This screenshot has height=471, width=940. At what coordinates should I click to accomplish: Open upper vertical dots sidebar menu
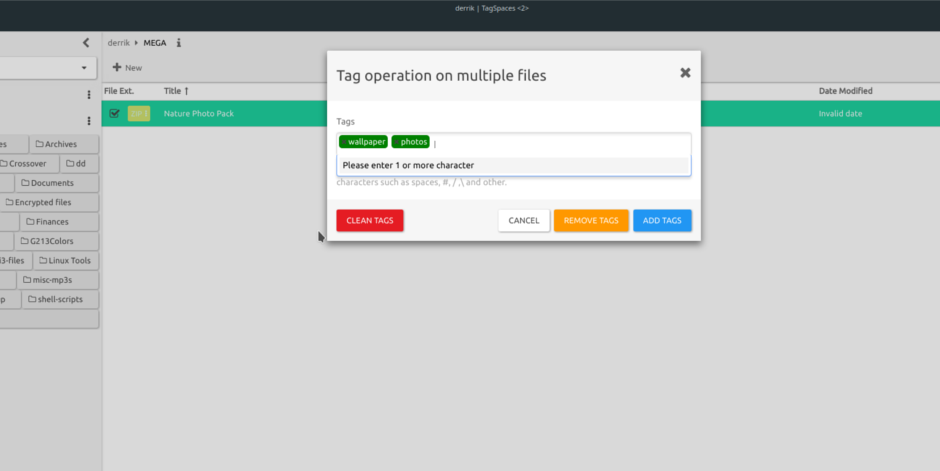(89, 95)
